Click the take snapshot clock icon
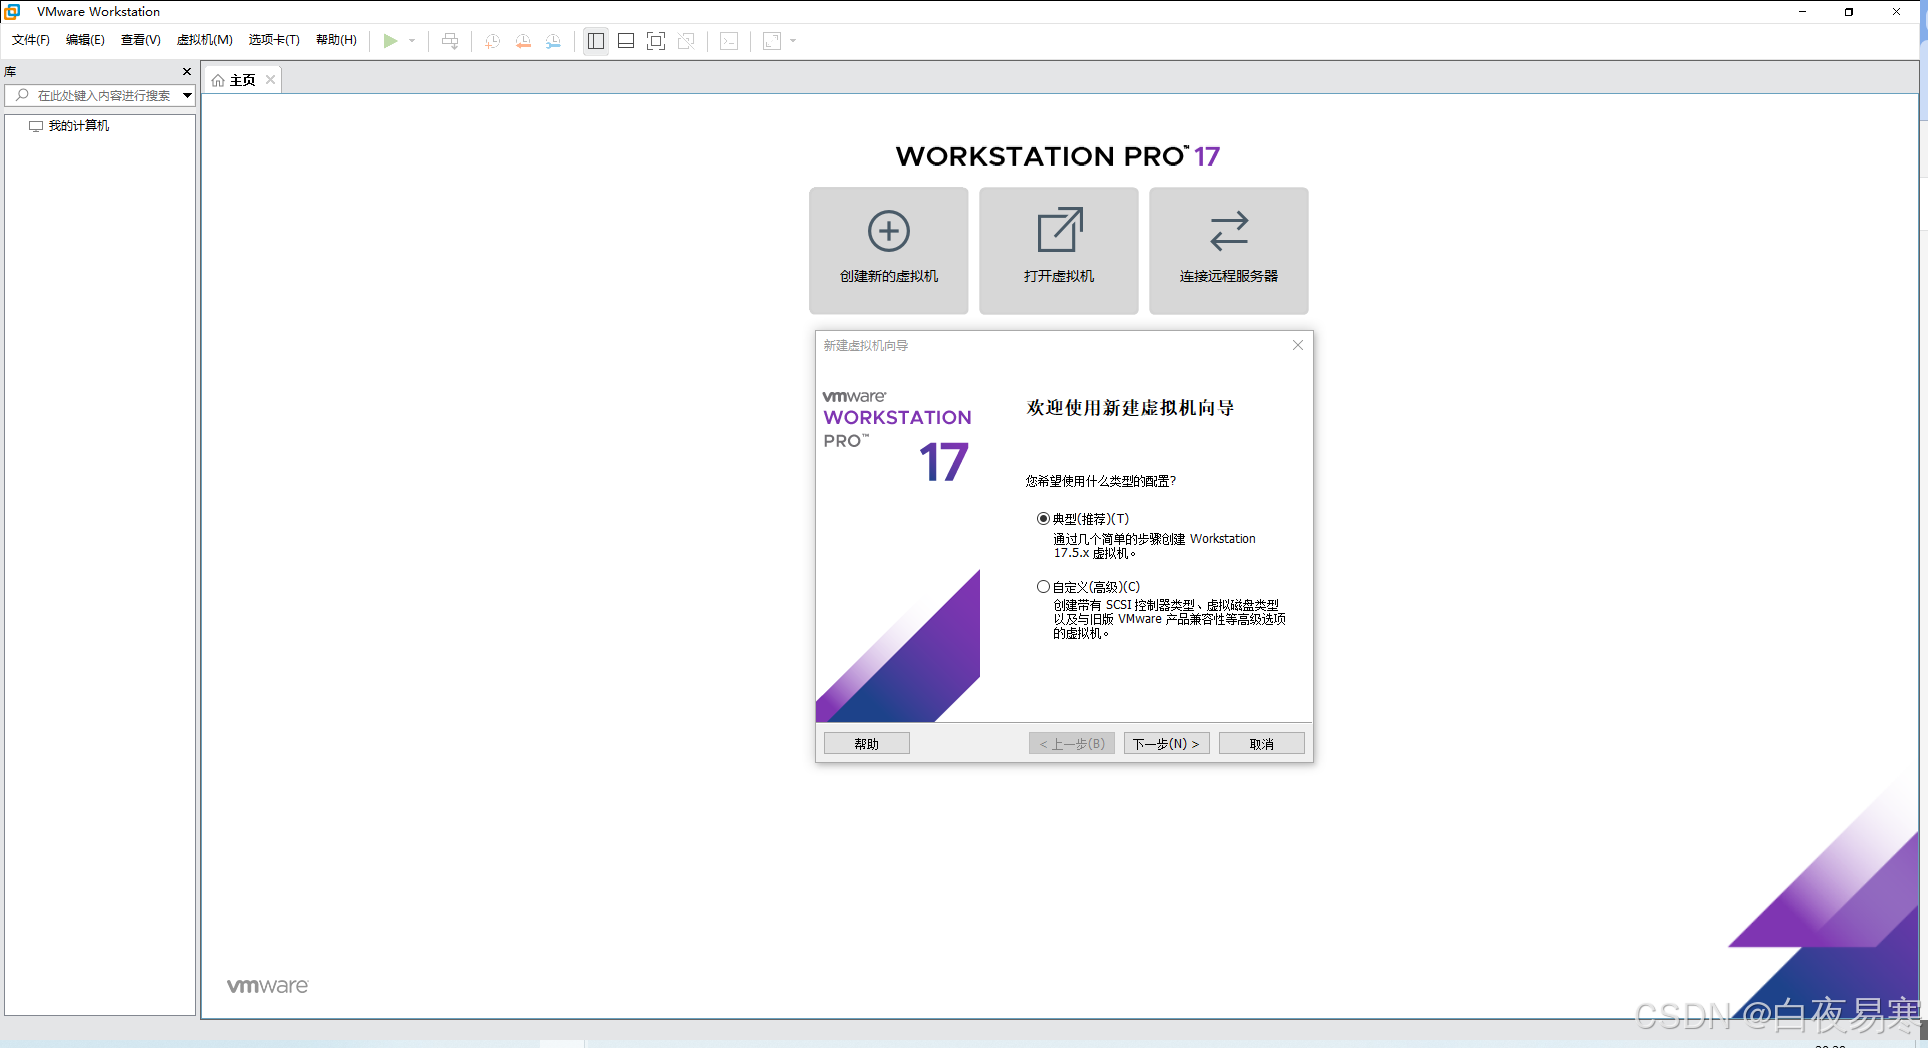The image size is (1928, 1048). tap(492, 41)
